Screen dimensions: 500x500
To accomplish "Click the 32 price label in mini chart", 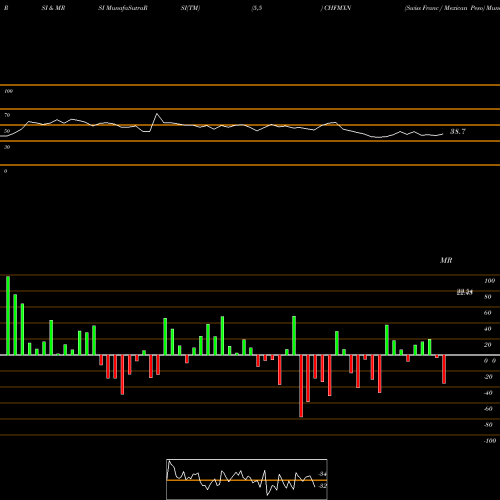I will [x=323, y=486].
